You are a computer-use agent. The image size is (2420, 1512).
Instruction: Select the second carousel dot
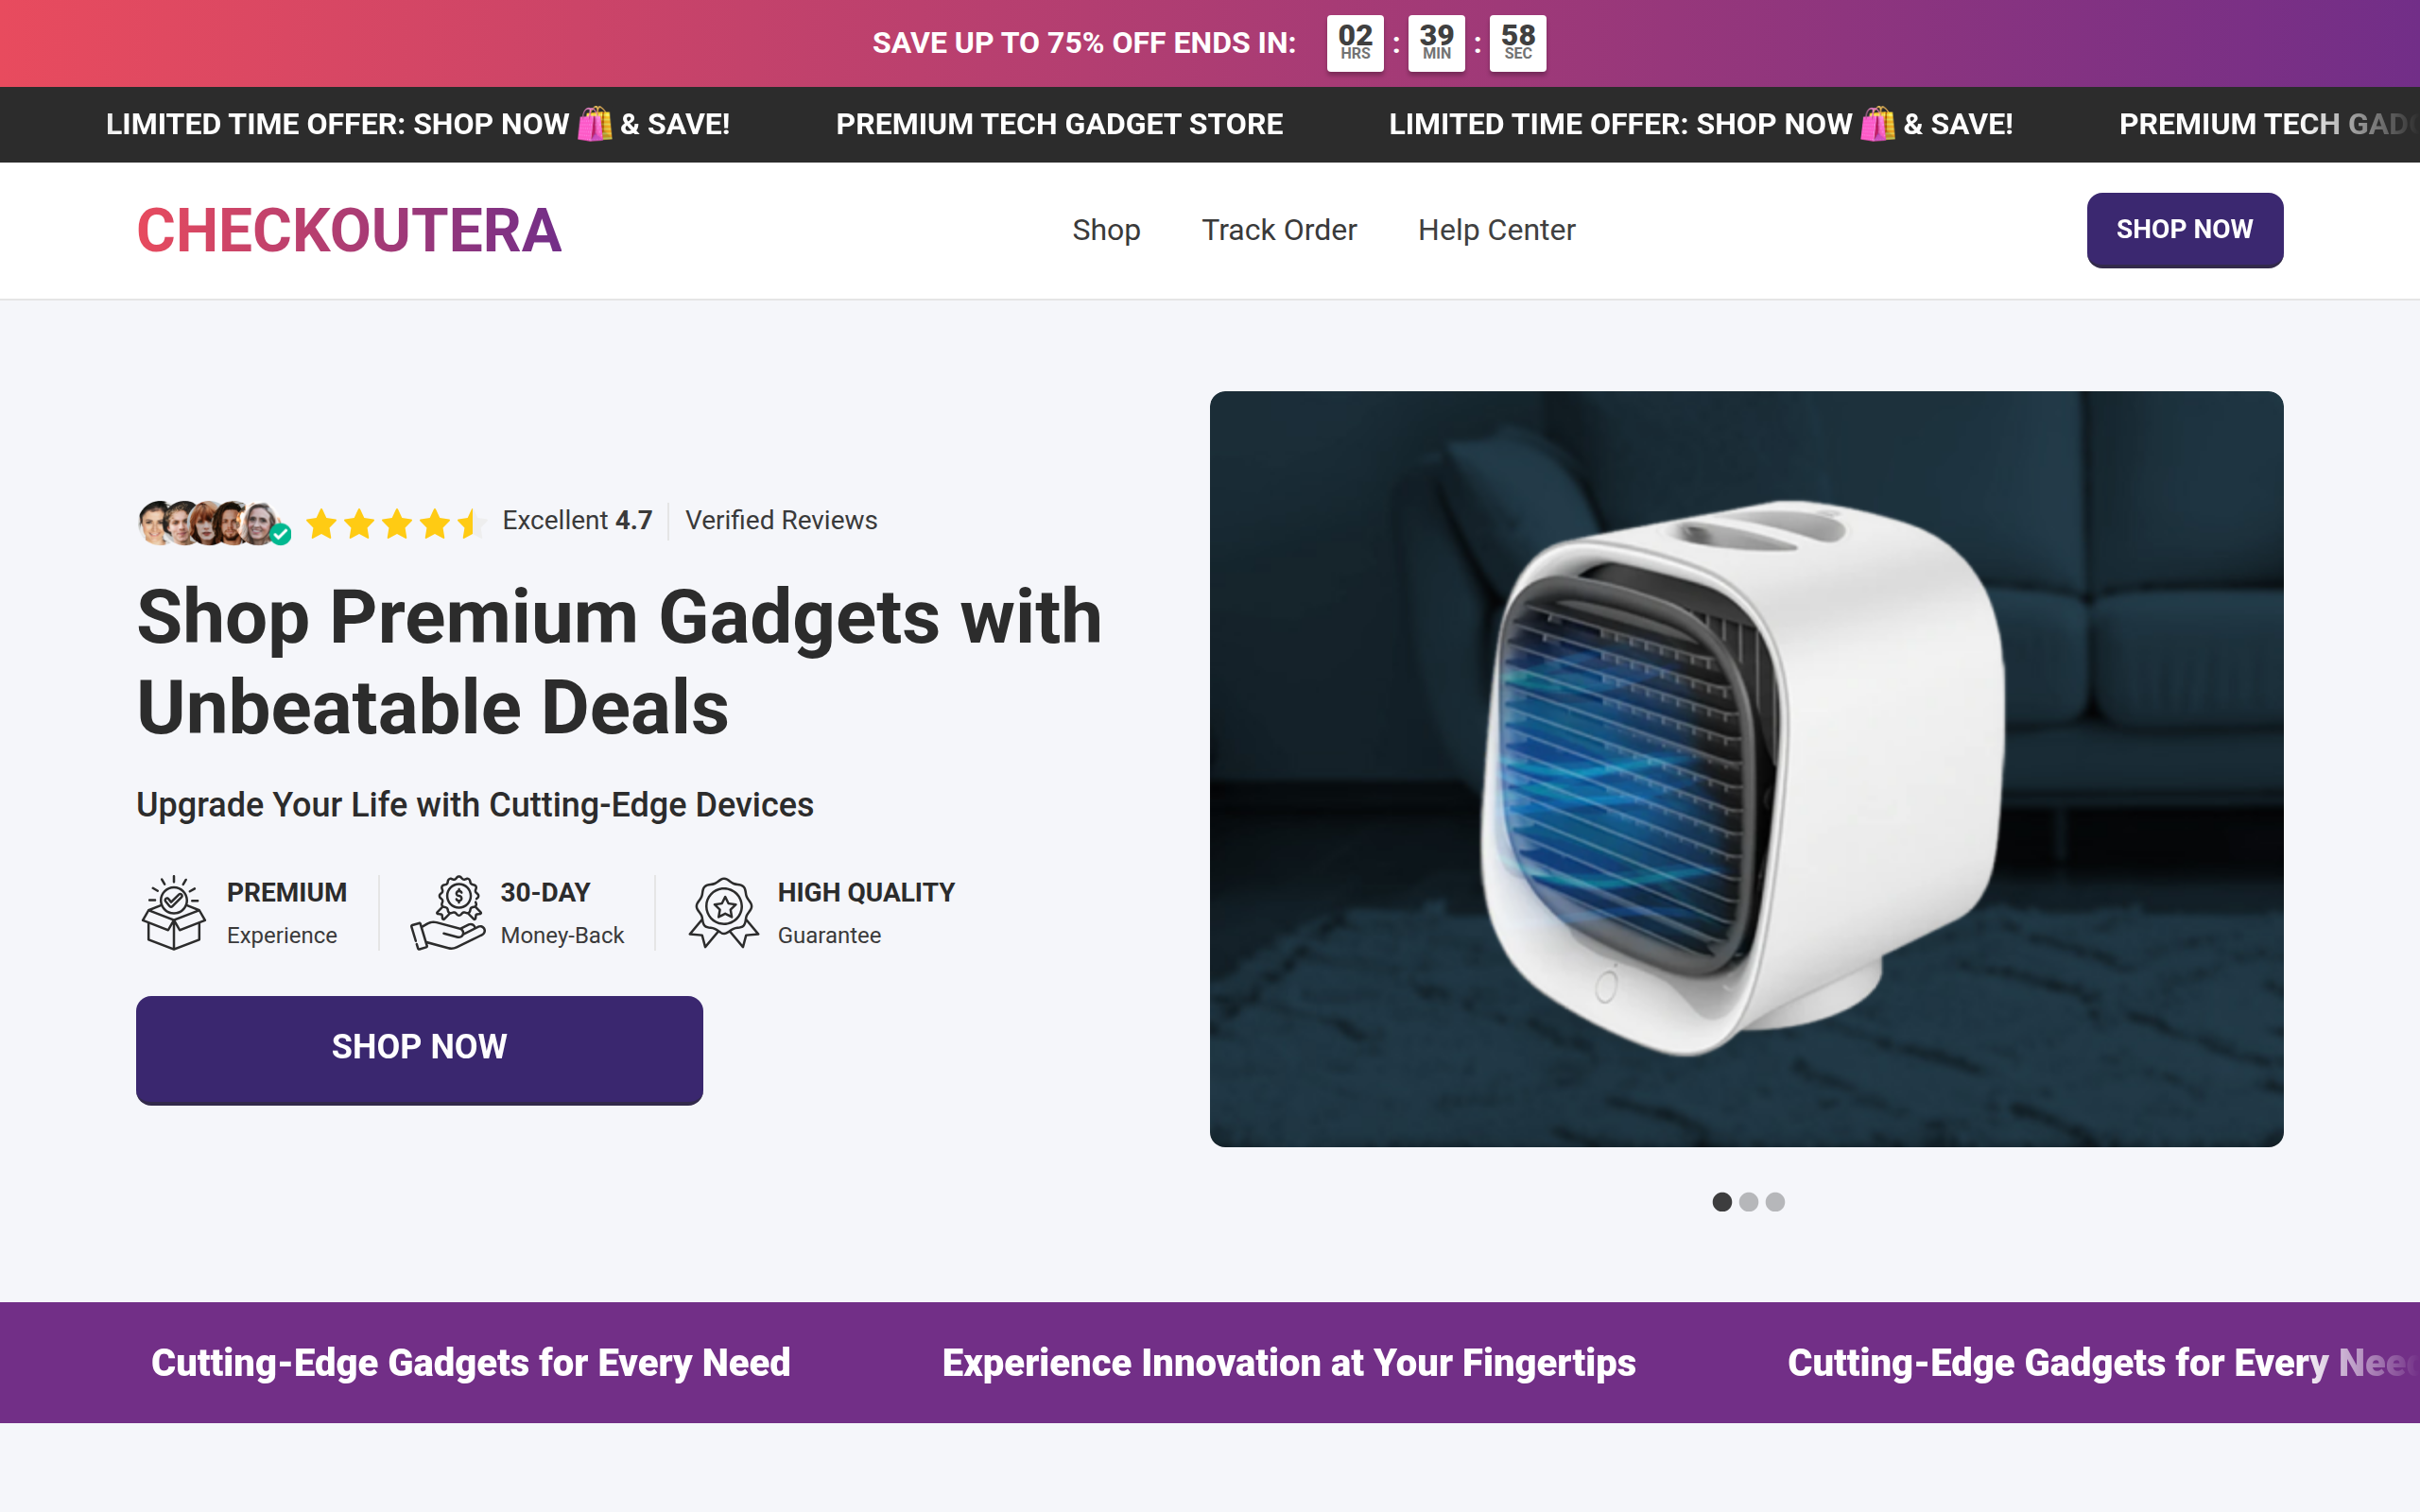[1748, 1201]
